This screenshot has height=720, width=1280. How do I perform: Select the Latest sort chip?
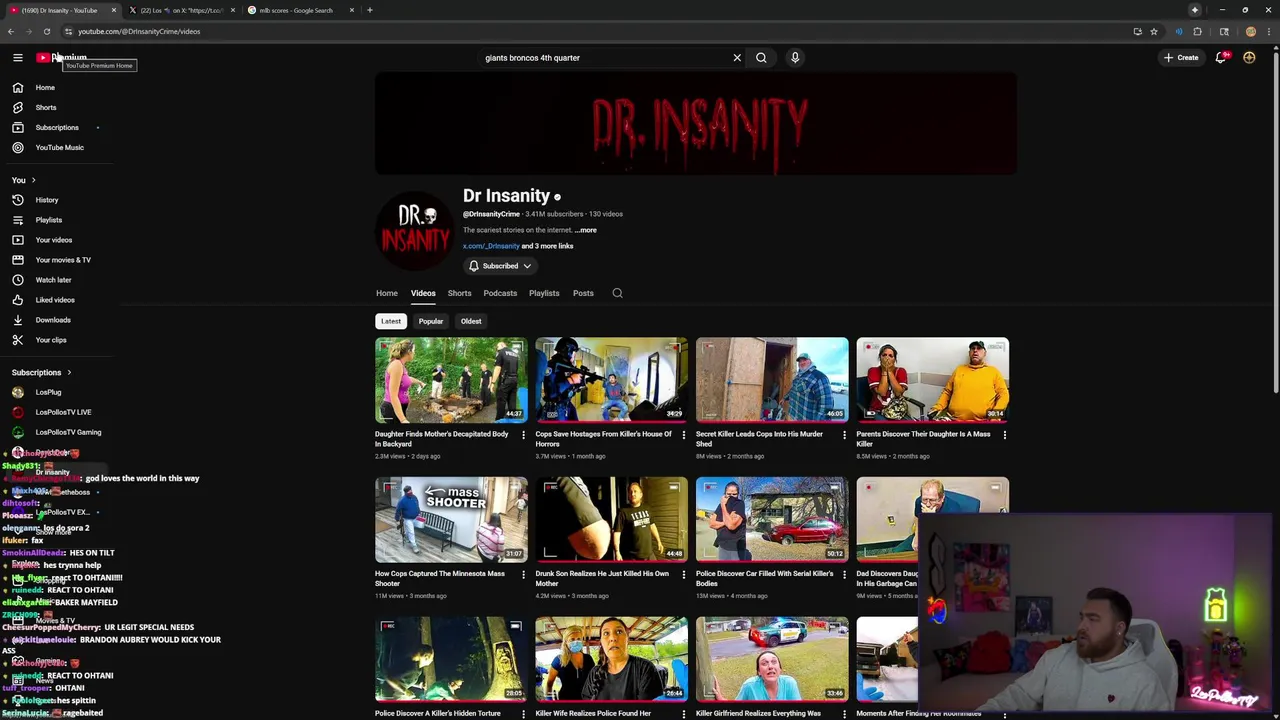coord(391,321)
